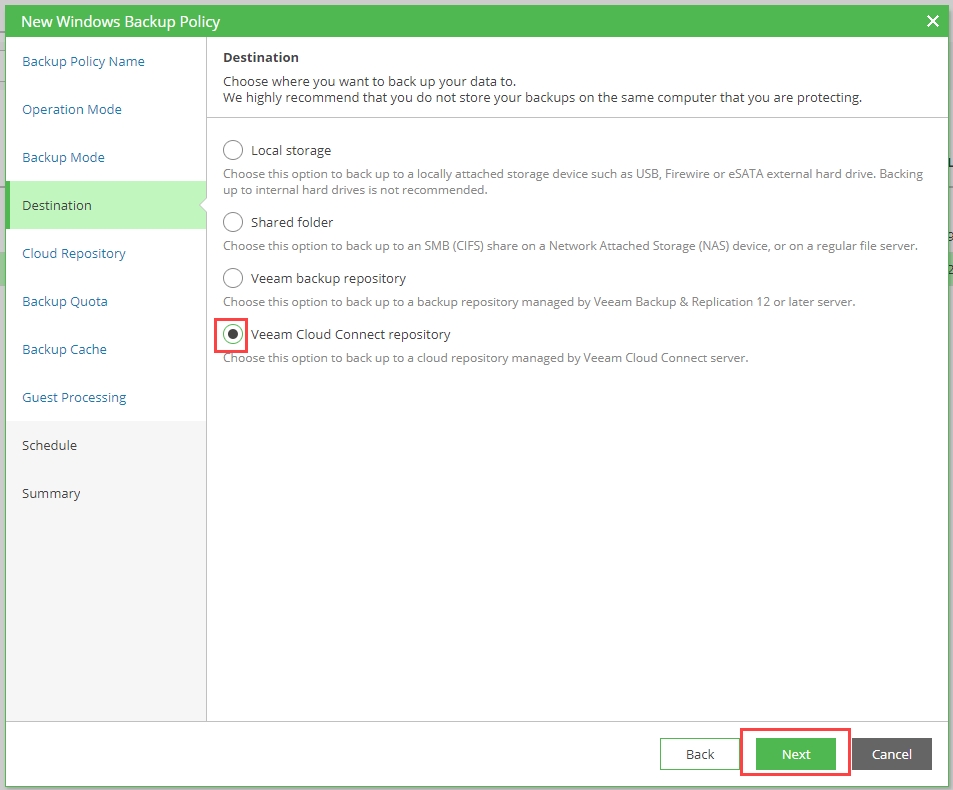
Task: Cancel the backup policy wizard
Action: point(891,754)
